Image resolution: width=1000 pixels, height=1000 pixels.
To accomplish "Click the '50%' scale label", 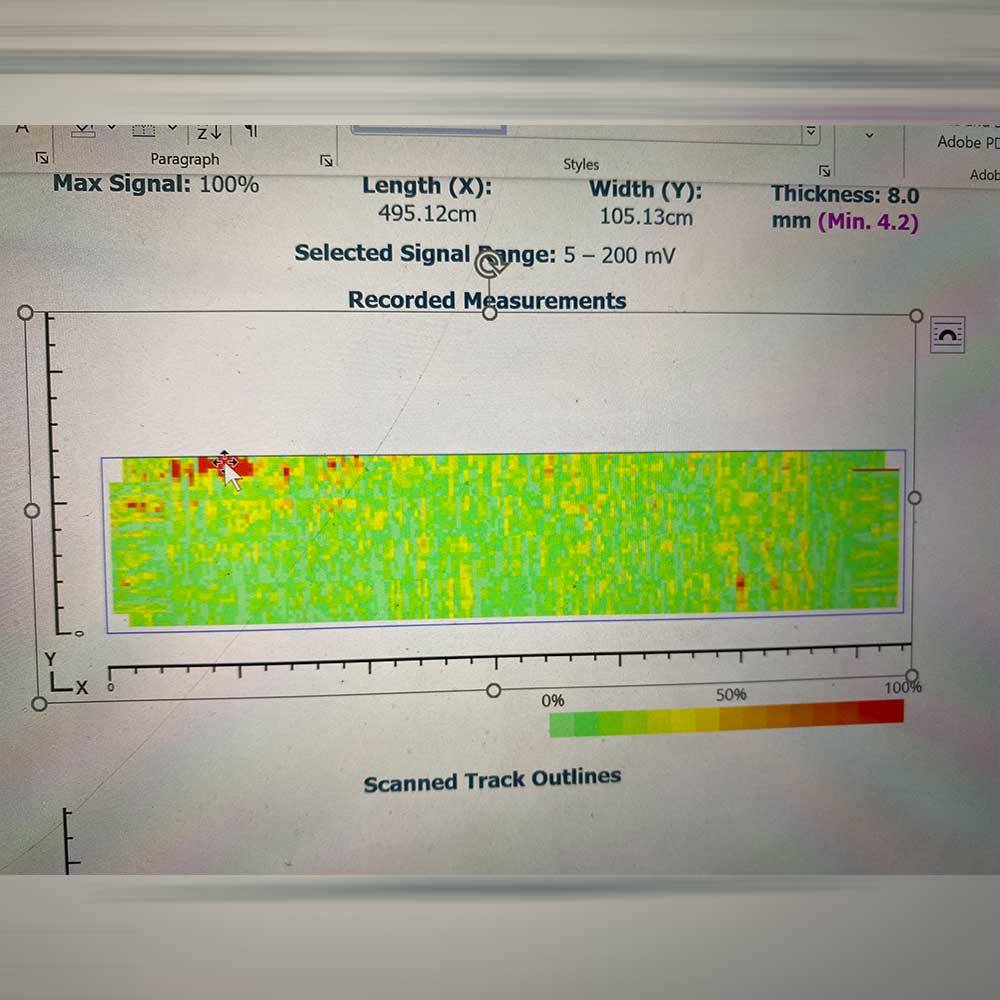I will pos(731,695).
